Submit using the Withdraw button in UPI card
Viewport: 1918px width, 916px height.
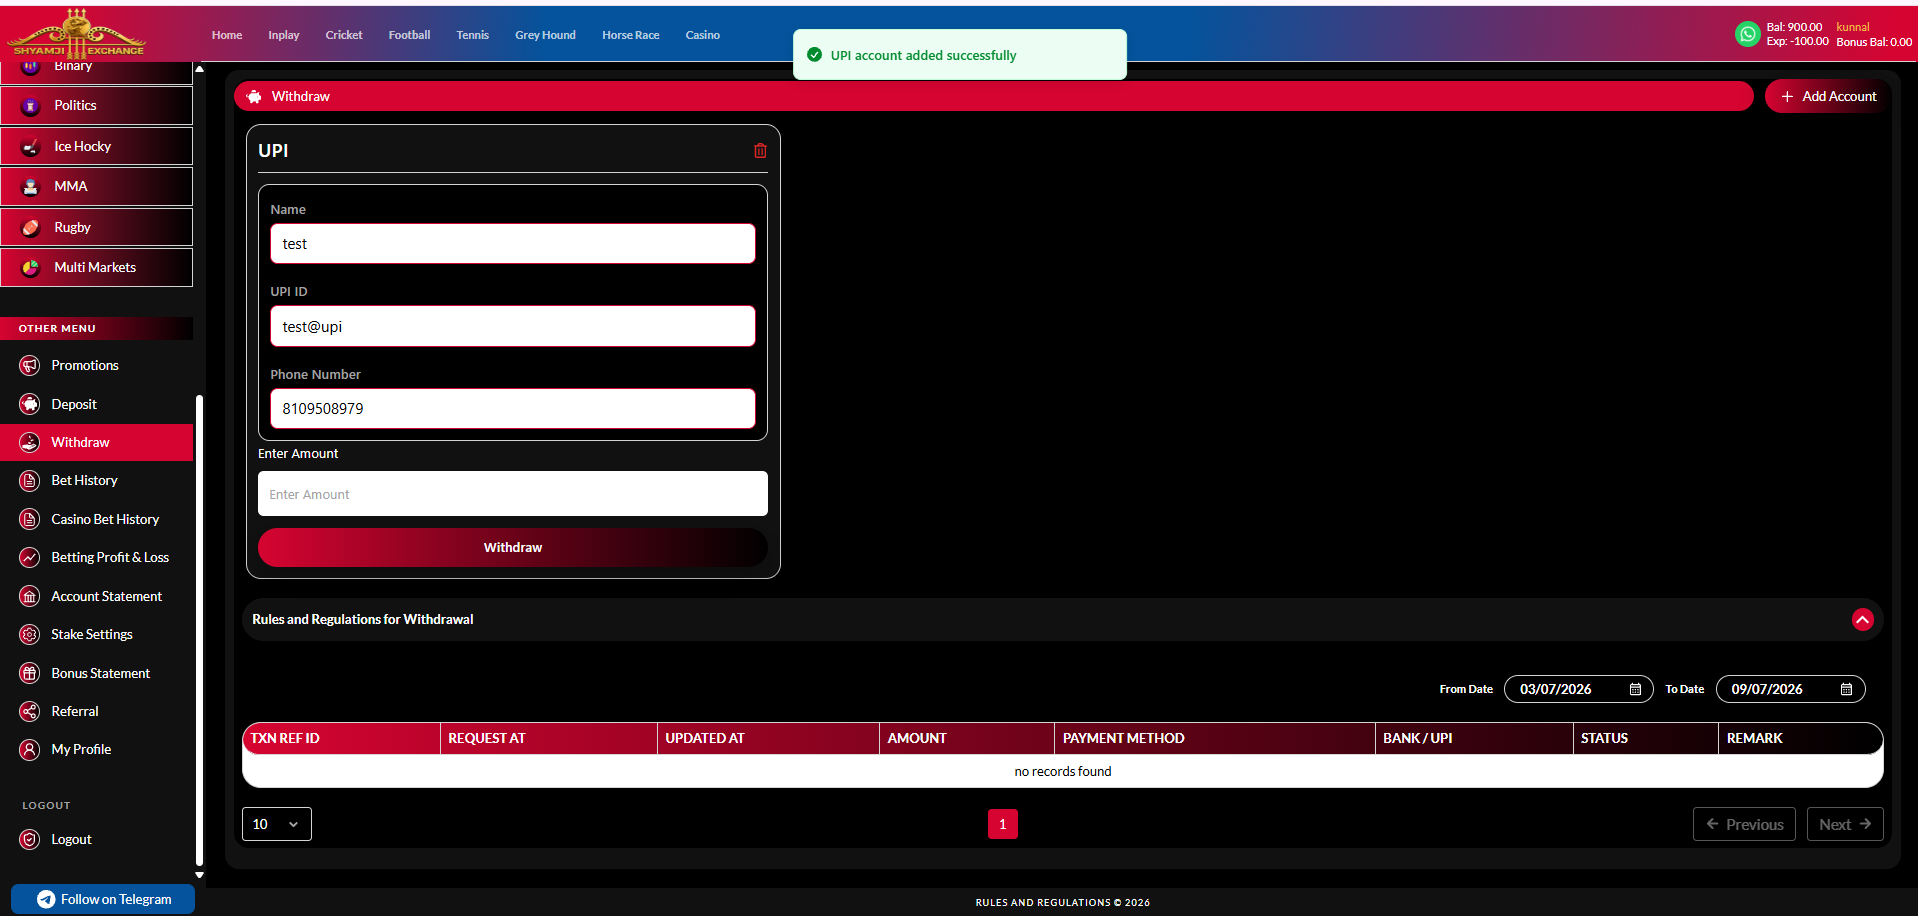click(513, 548)
